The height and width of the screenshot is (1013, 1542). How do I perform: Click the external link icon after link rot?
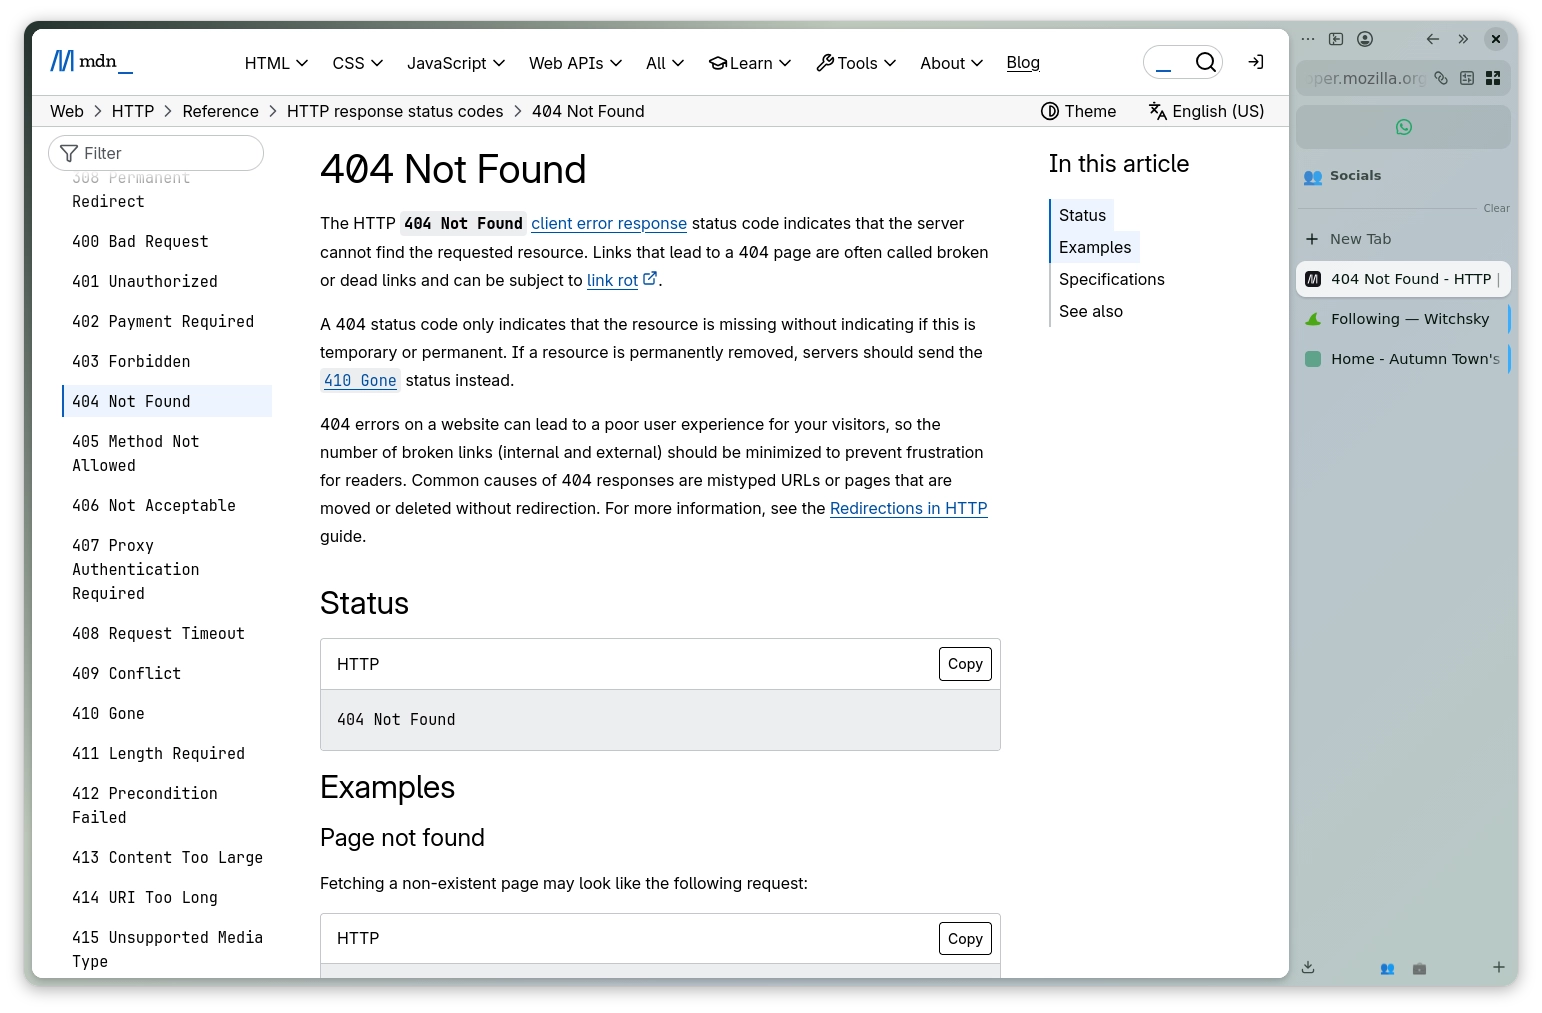[650, 279]
